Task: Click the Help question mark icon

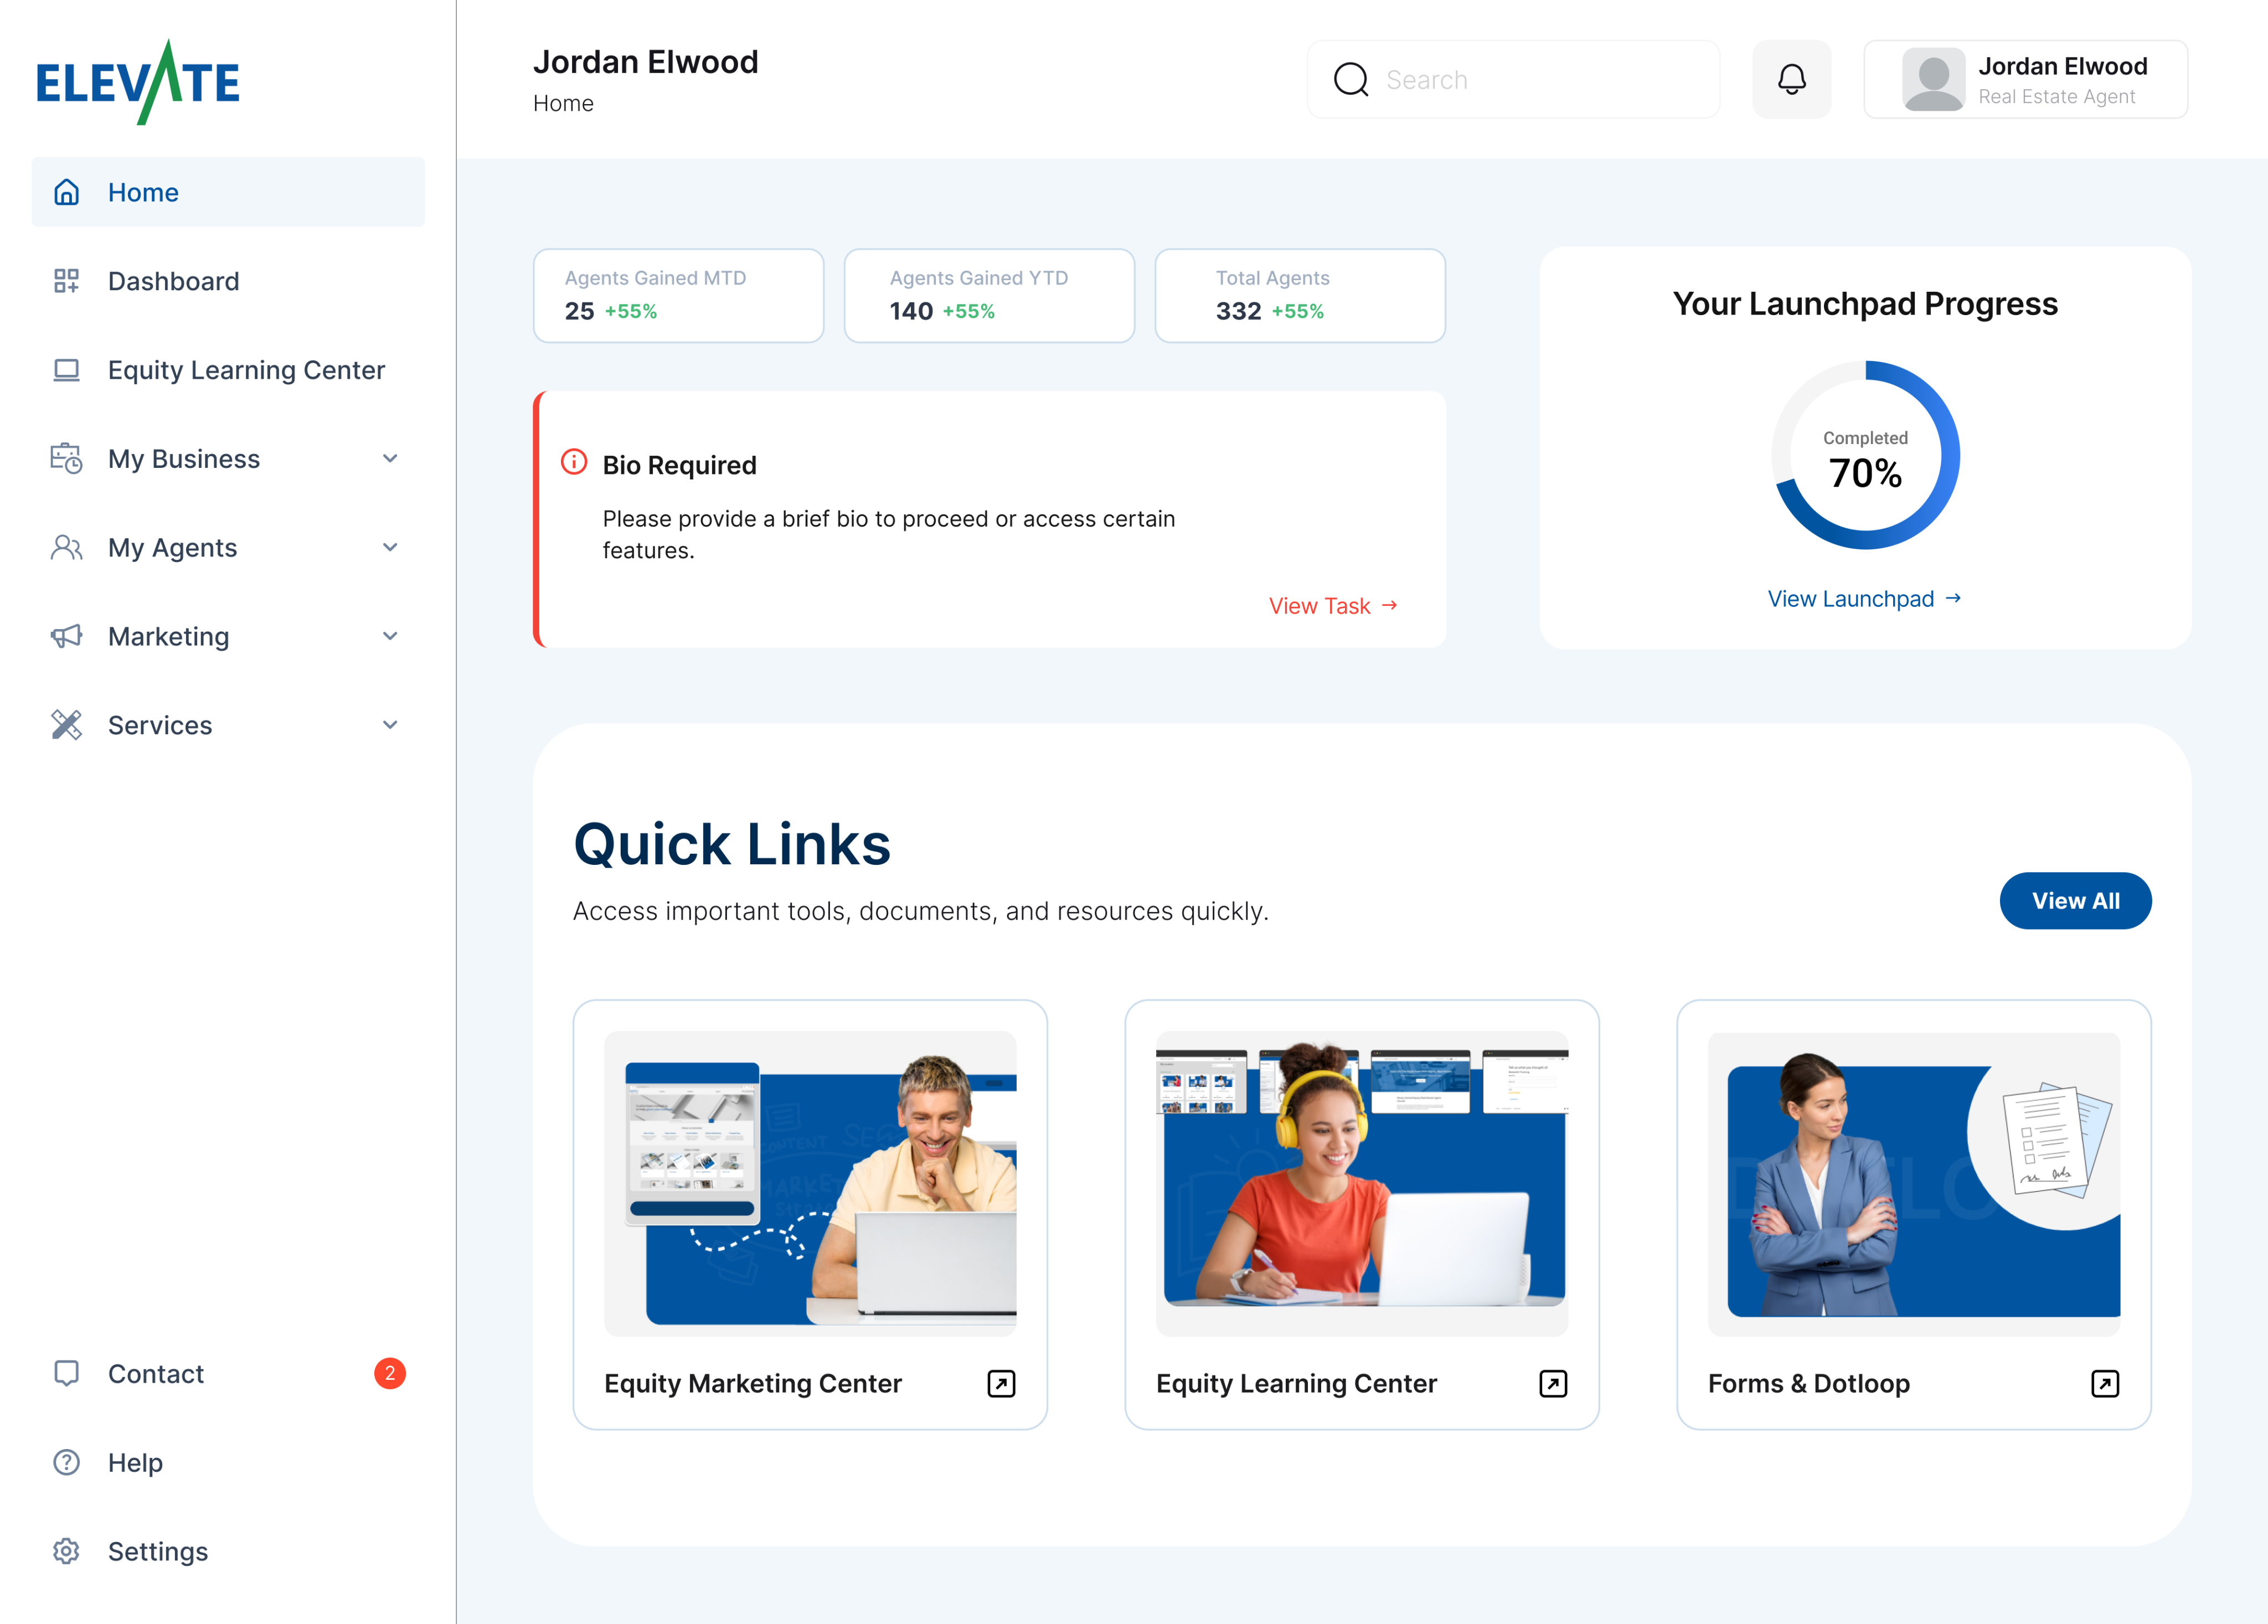Action: (x=67, y=1462)
